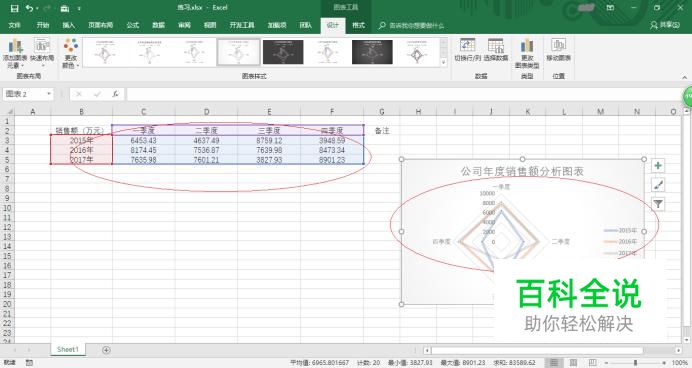Select cell with value 8901.23
This screenshot has height=368, width=692.
pyautogui.click(x=332, y=160)
